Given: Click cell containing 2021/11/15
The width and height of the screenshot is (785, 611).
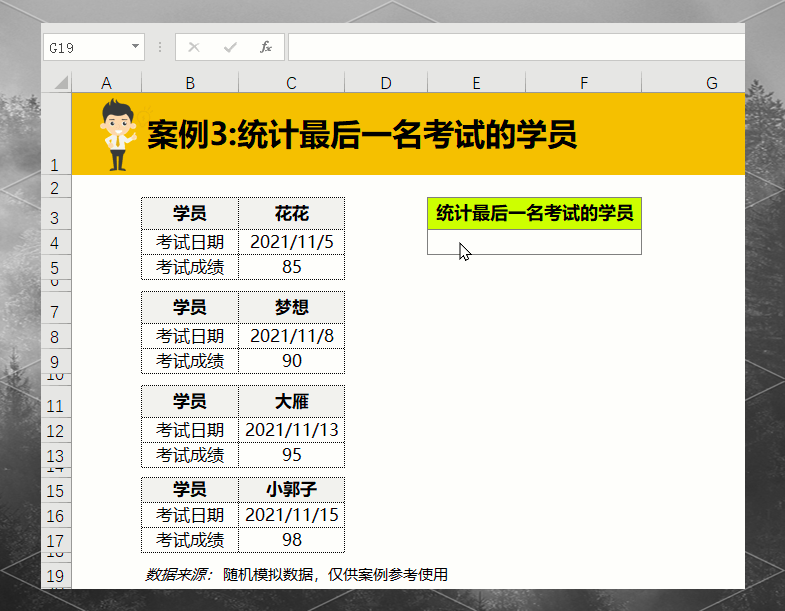Looking at the screenshot, I should 291,515.
